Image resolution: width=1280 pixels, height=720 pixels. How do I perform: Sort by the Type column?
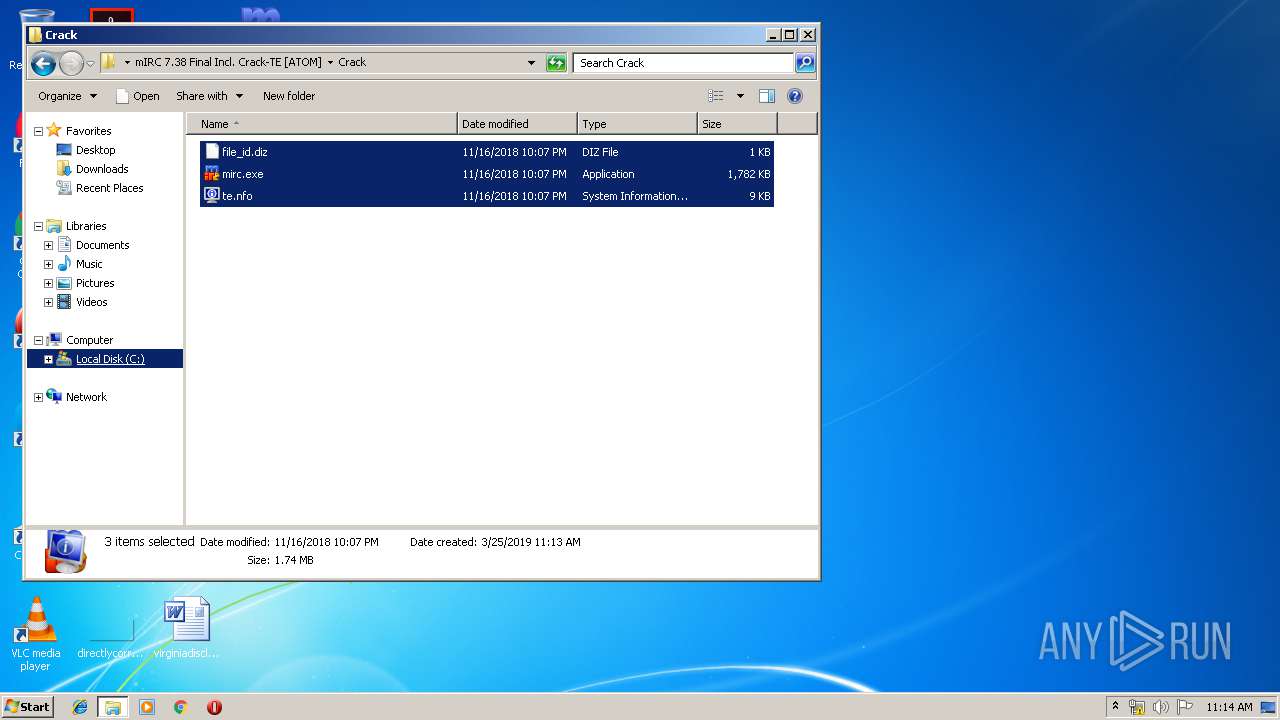[637, 124]
